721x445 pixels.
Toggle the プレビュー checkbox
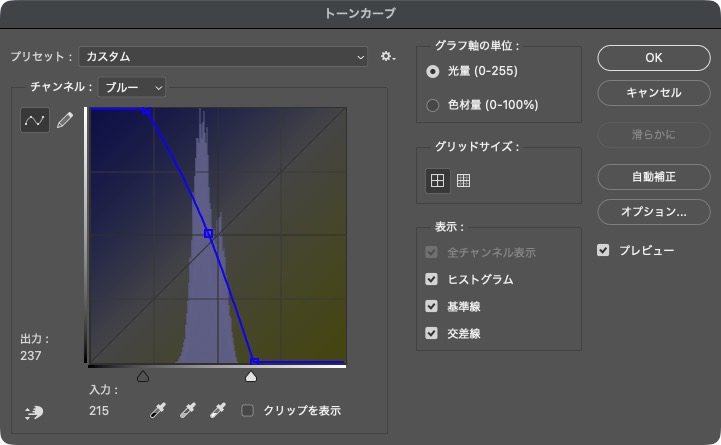coord(603,250)
